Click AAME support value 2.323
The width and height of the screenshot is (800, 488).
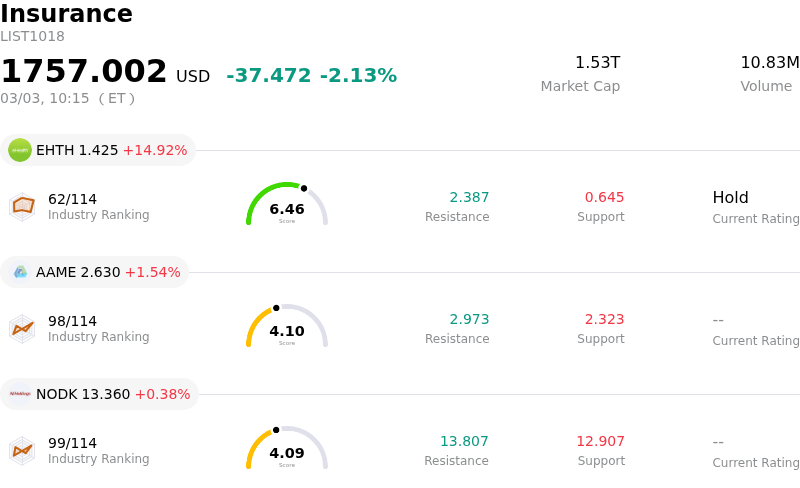coord(604,320)
